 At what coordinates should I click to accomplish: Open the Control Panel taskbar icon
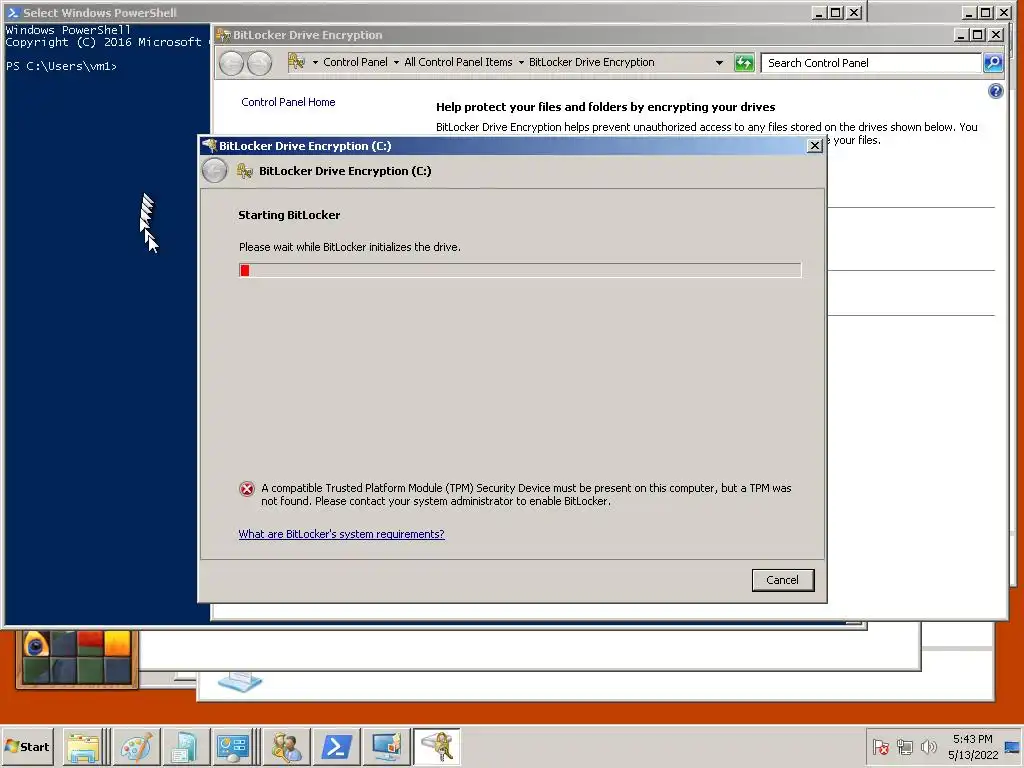(x=233, y=746)
